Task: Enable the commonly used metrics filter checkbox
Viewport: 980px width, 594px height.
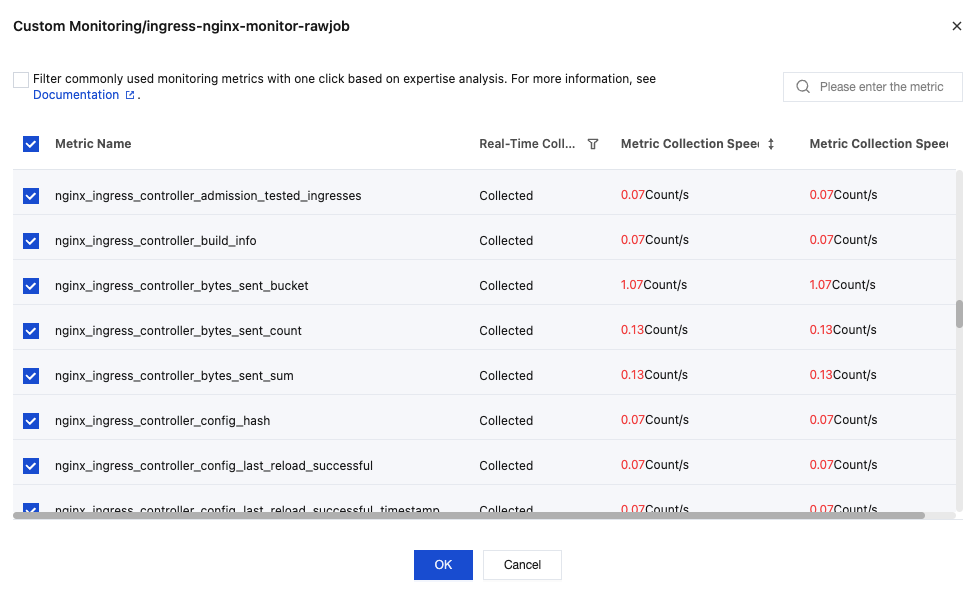Action: pyautogui.click(x=21, y=80)
